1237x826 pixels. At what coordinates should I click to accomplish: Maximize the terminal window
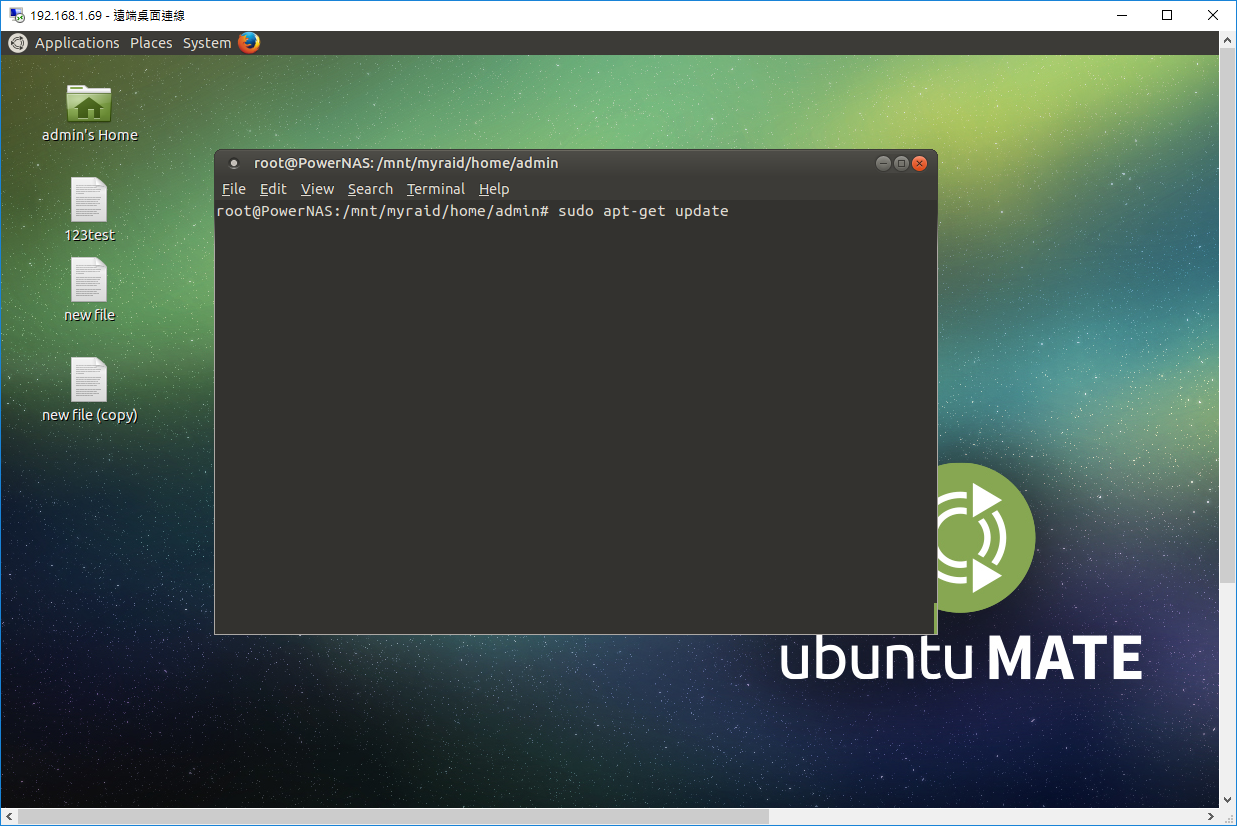click(901, 163)
